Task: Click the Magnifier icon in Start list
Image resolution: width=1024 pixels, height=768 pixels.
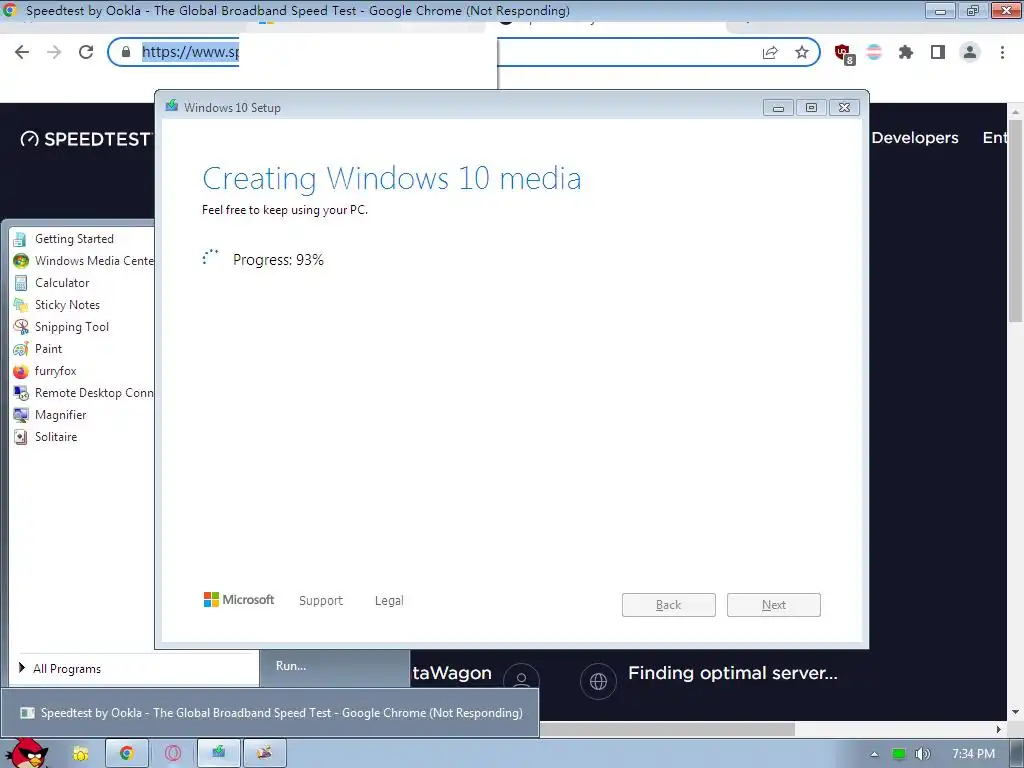Action: tap(21, 415)
